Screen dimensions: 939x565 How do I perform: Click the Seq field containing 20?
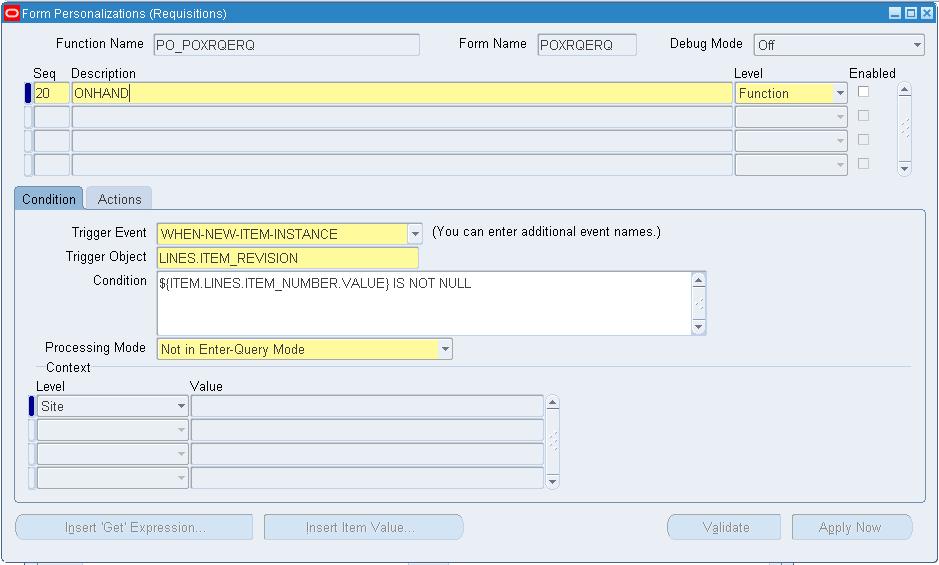(52, 93)
